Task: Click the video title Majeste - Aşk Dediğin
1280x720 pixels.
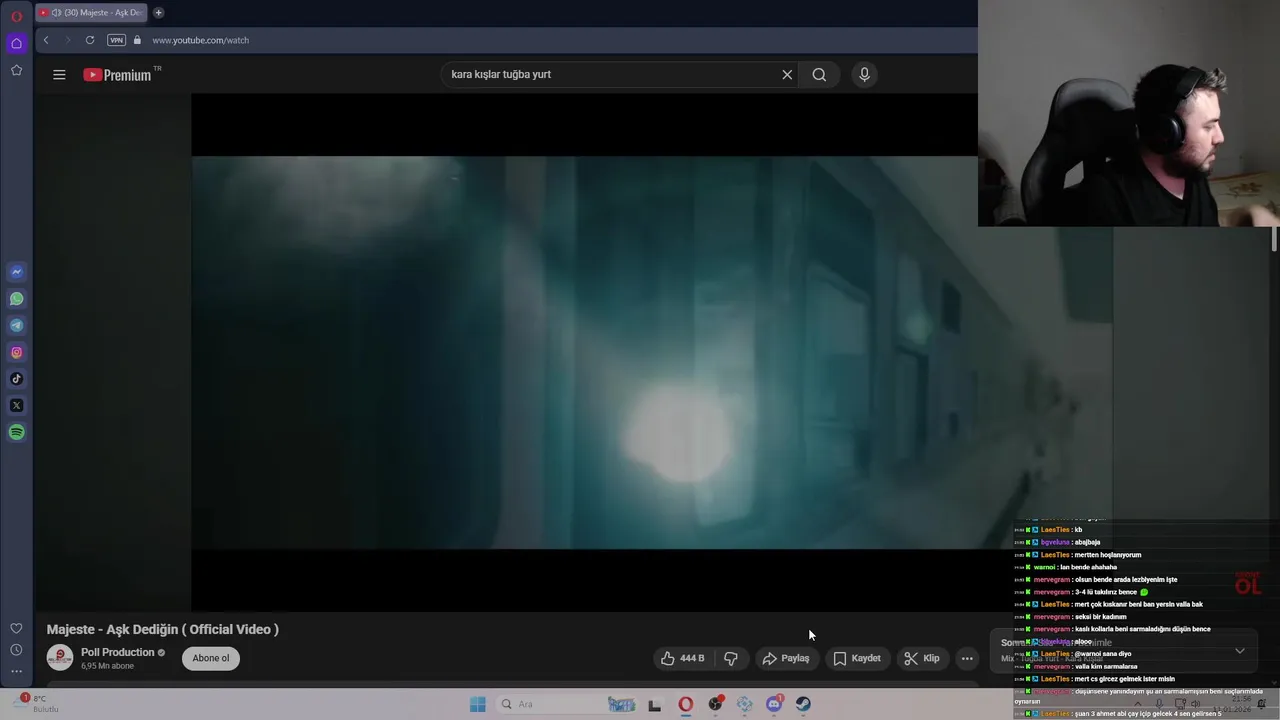Action: (163, 629)
